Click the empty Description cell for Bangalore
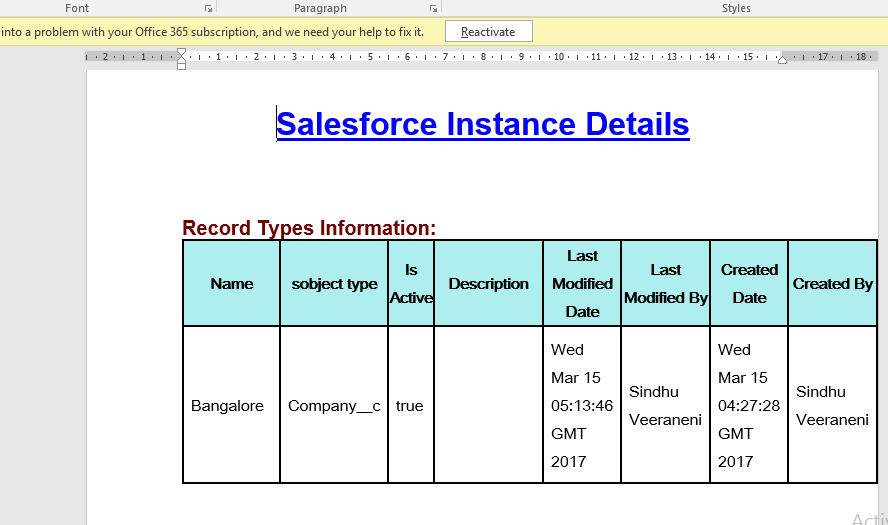This screenshot has width=888, height=525. click(x=488, y=405)
